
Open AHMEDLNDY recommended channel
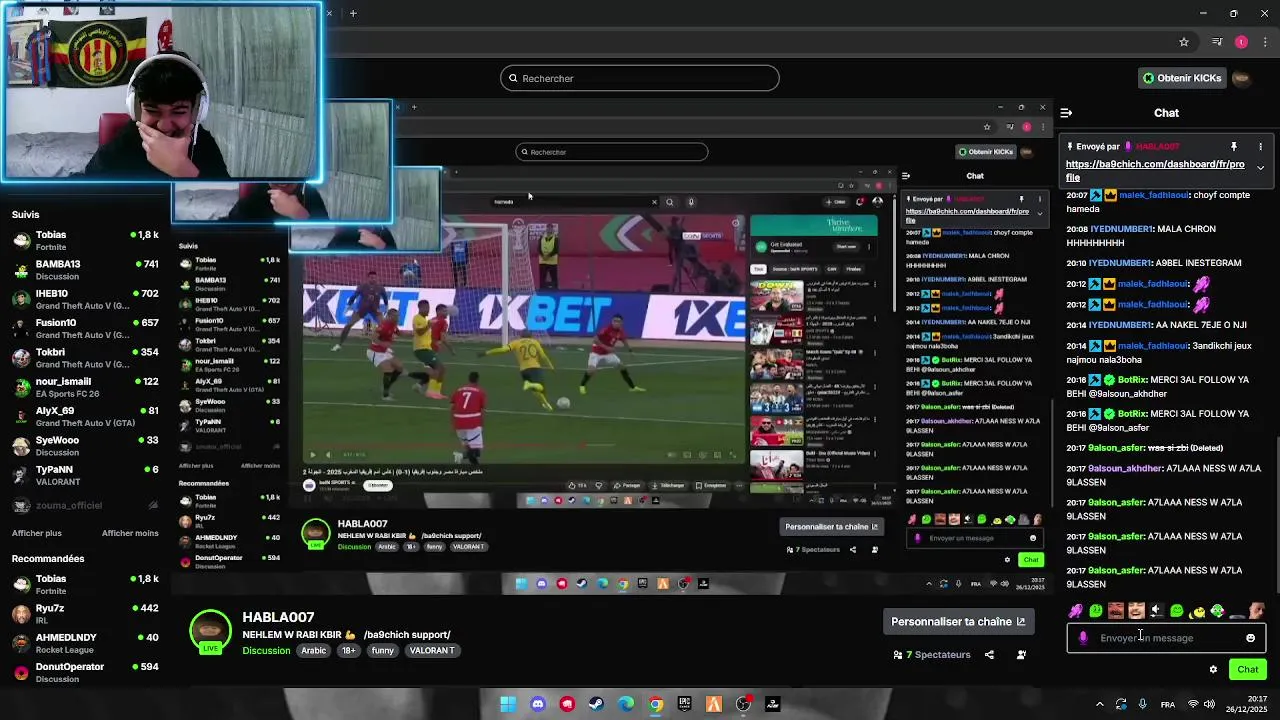85,643
